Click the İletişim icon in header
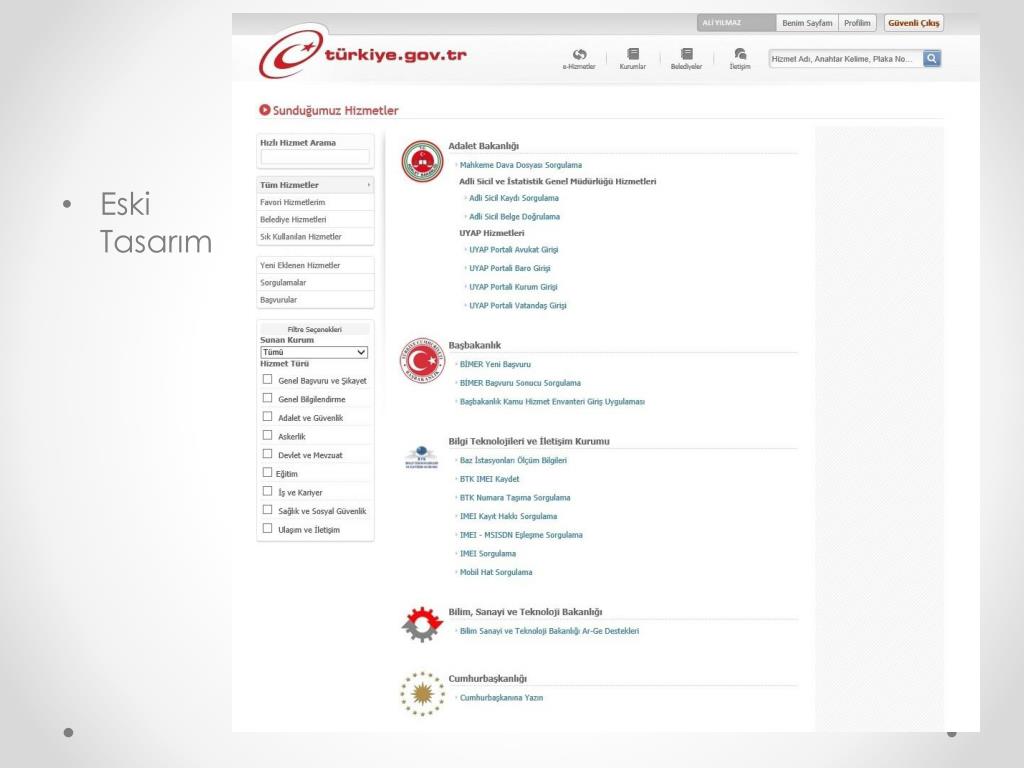 click(x=739, y=54)
